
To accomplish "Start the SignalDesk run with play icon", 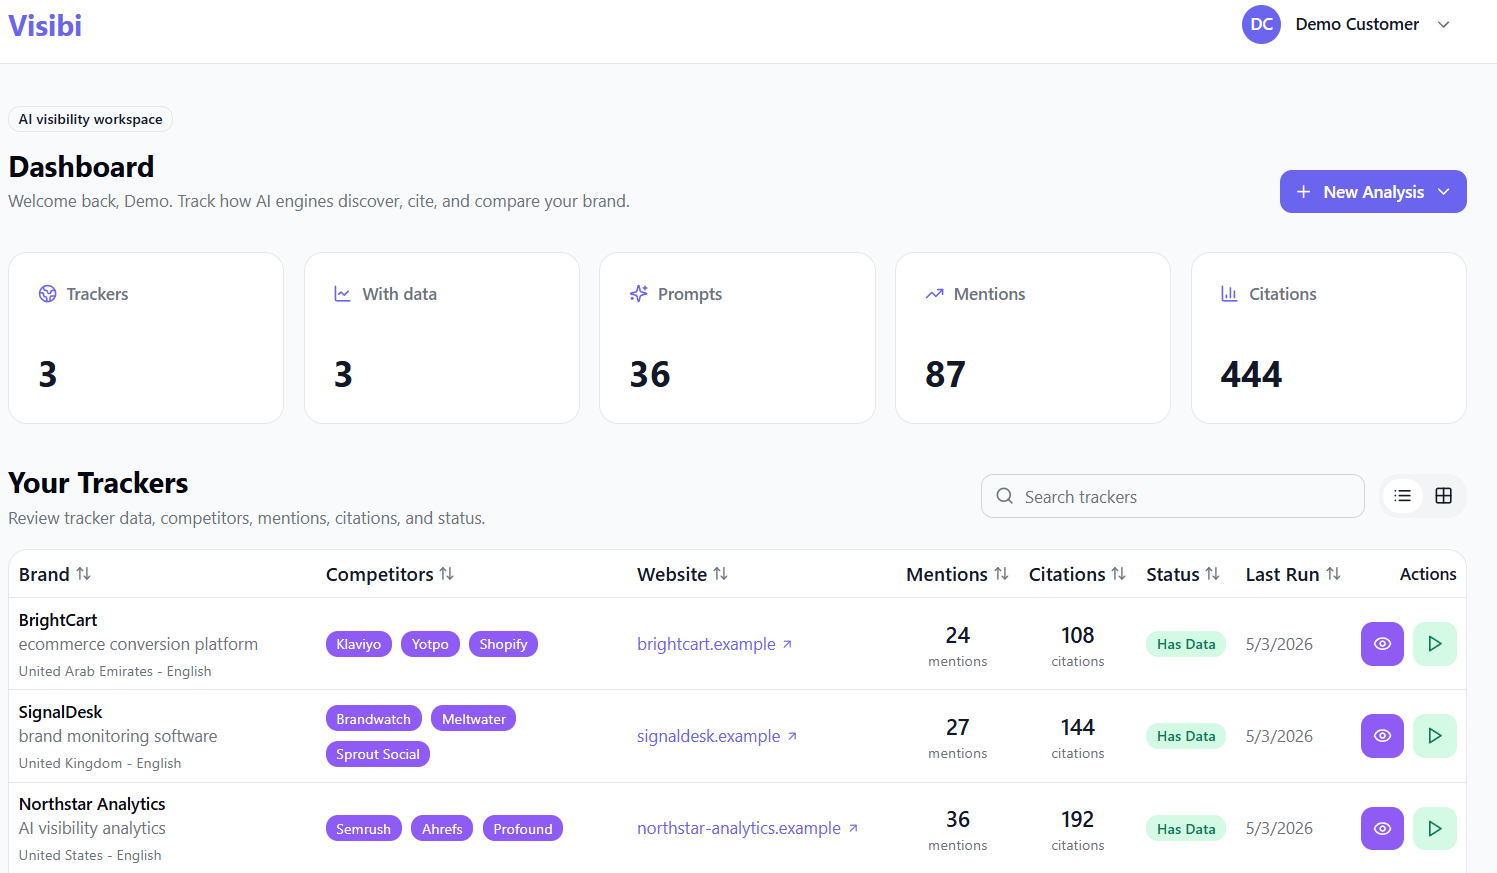I will [x=1435, y=736].
